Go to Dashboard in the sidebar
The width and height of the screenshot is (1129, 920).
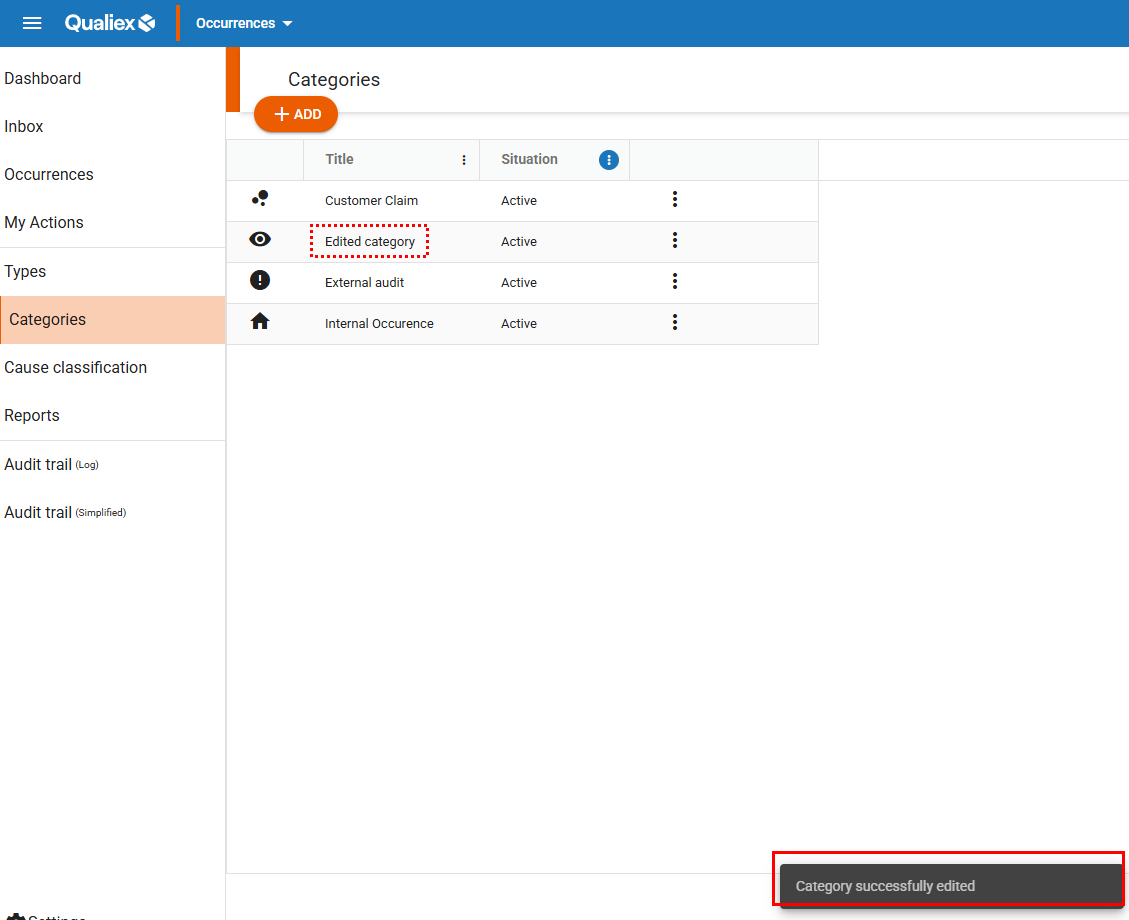(43, 79)
